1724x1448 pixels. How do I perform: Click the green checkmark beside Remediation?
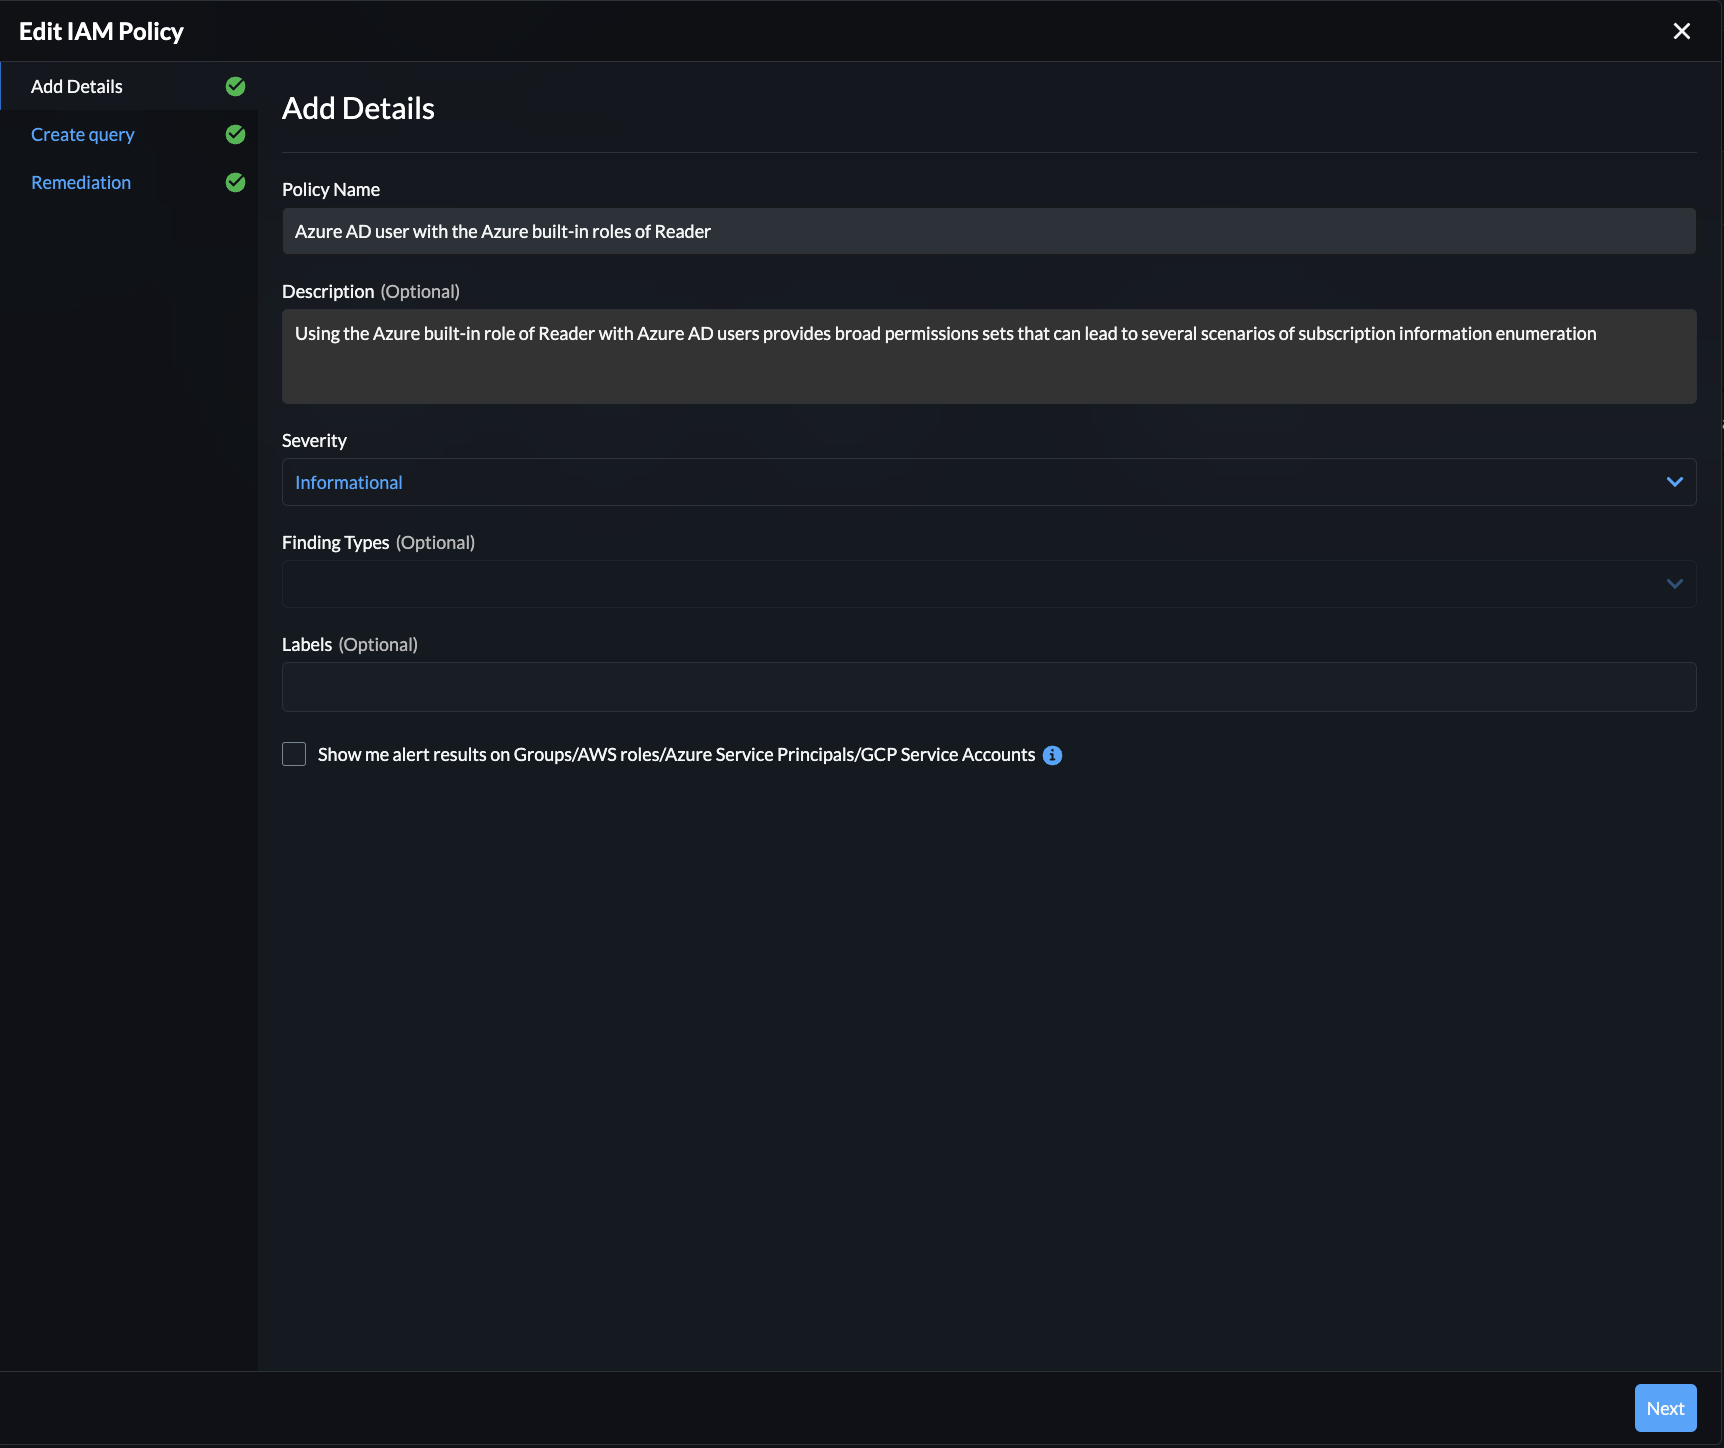coord(235,183)
